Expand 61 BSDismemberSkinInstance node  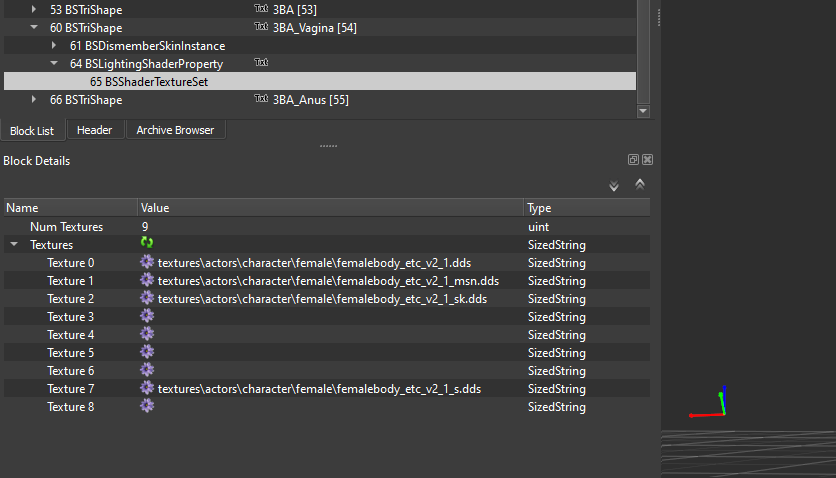[x=53, y=45]
